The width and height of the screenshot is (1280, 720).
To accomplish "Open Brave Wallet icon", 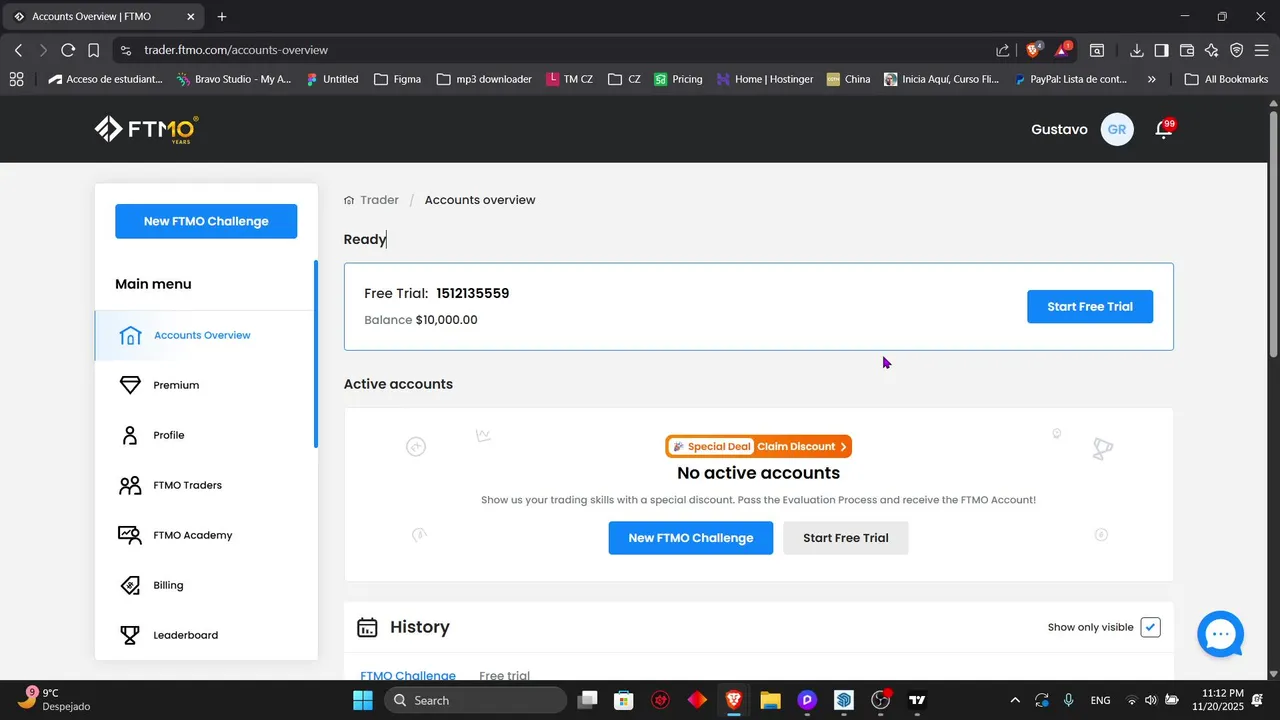I will [1187, 50].
